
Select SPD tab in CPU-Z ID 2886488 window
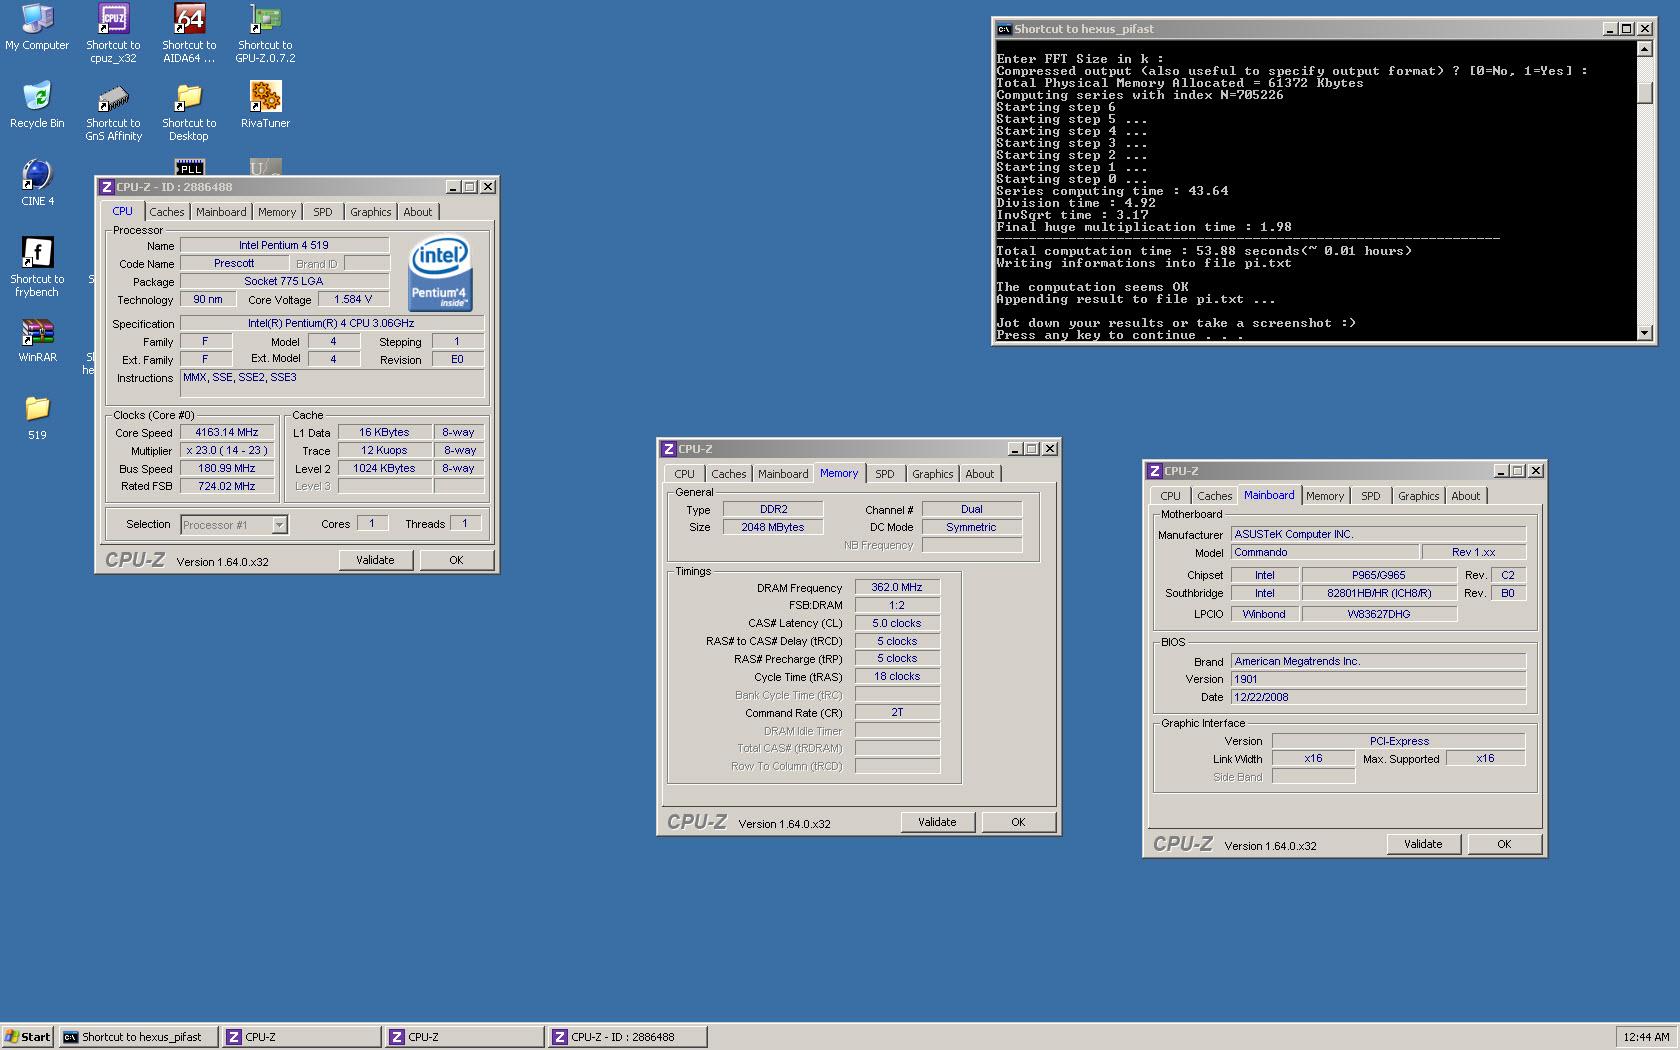point(322,212)
